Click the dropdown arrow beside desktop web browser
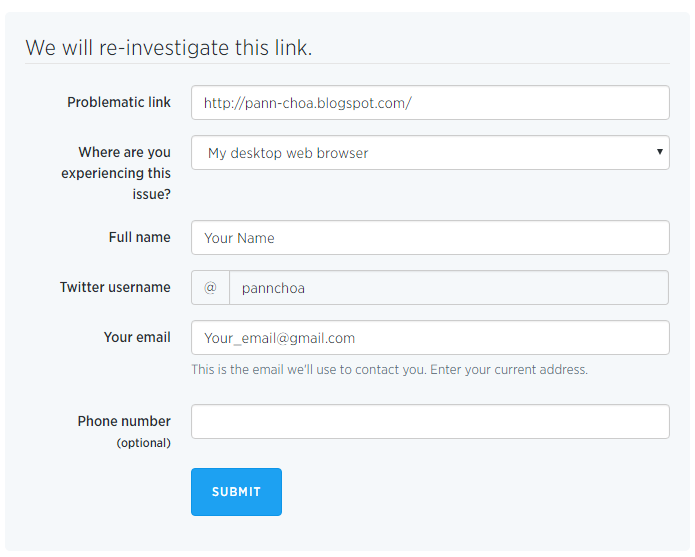This screenshot has width=695, height=557. 659,152
